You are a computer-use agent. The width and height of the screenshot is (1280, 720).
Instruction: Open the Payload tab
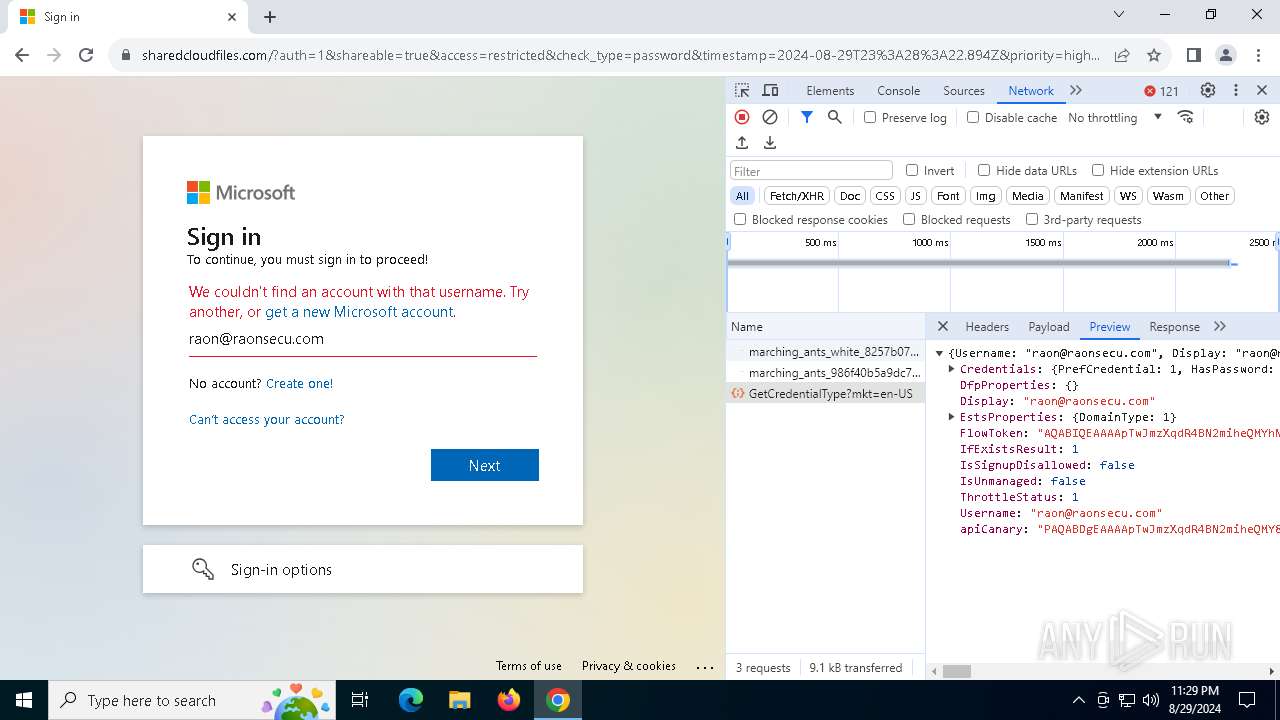1049,326
